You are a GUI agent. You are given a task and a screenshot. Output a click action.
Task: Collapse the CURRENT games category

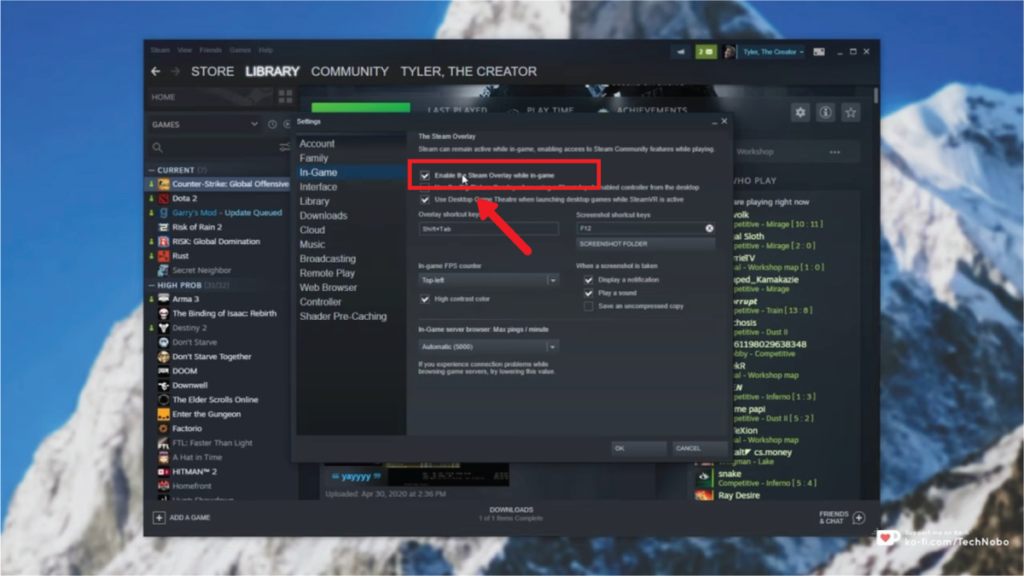(x=152, y=170)
